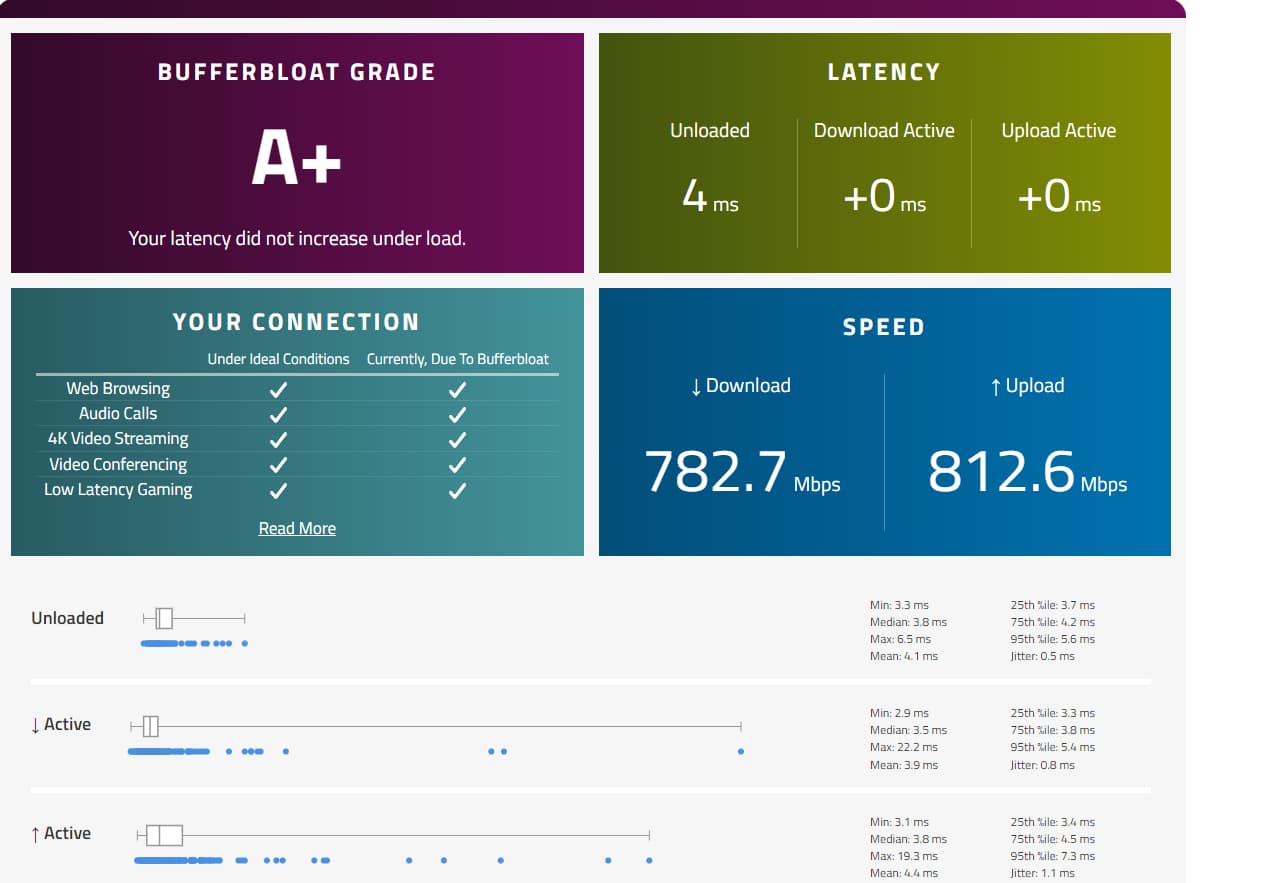Click the up arrow icon before Active

coord(36,834)
